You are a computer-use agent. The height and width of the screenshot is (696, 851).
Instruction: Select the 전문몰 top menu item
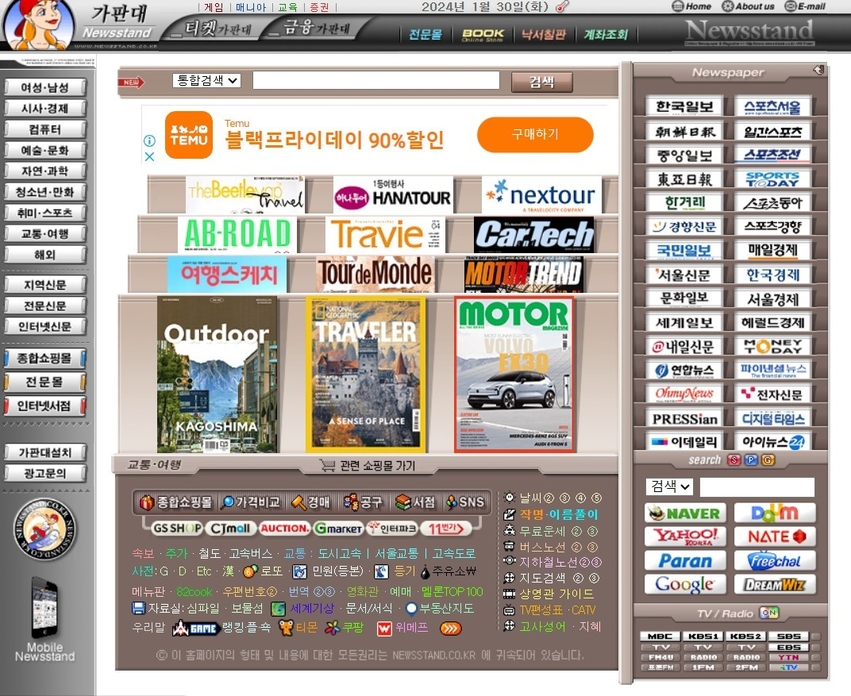(x=426, y=35)
